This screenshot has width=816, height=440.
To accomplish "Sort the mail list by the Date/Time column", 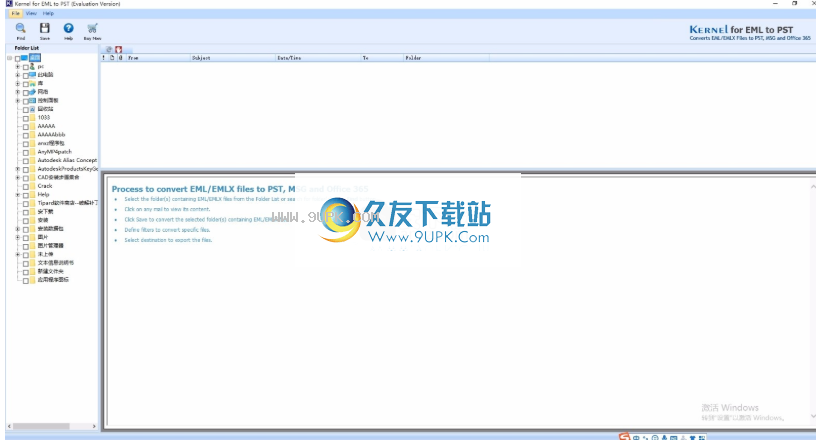I will 318,58.
